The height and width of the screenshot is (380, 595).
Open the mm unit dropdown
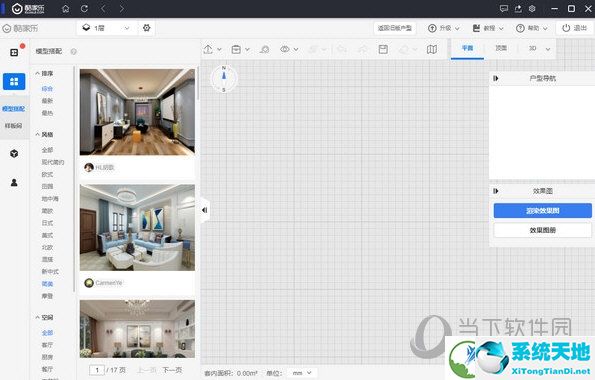pos(302,373)
